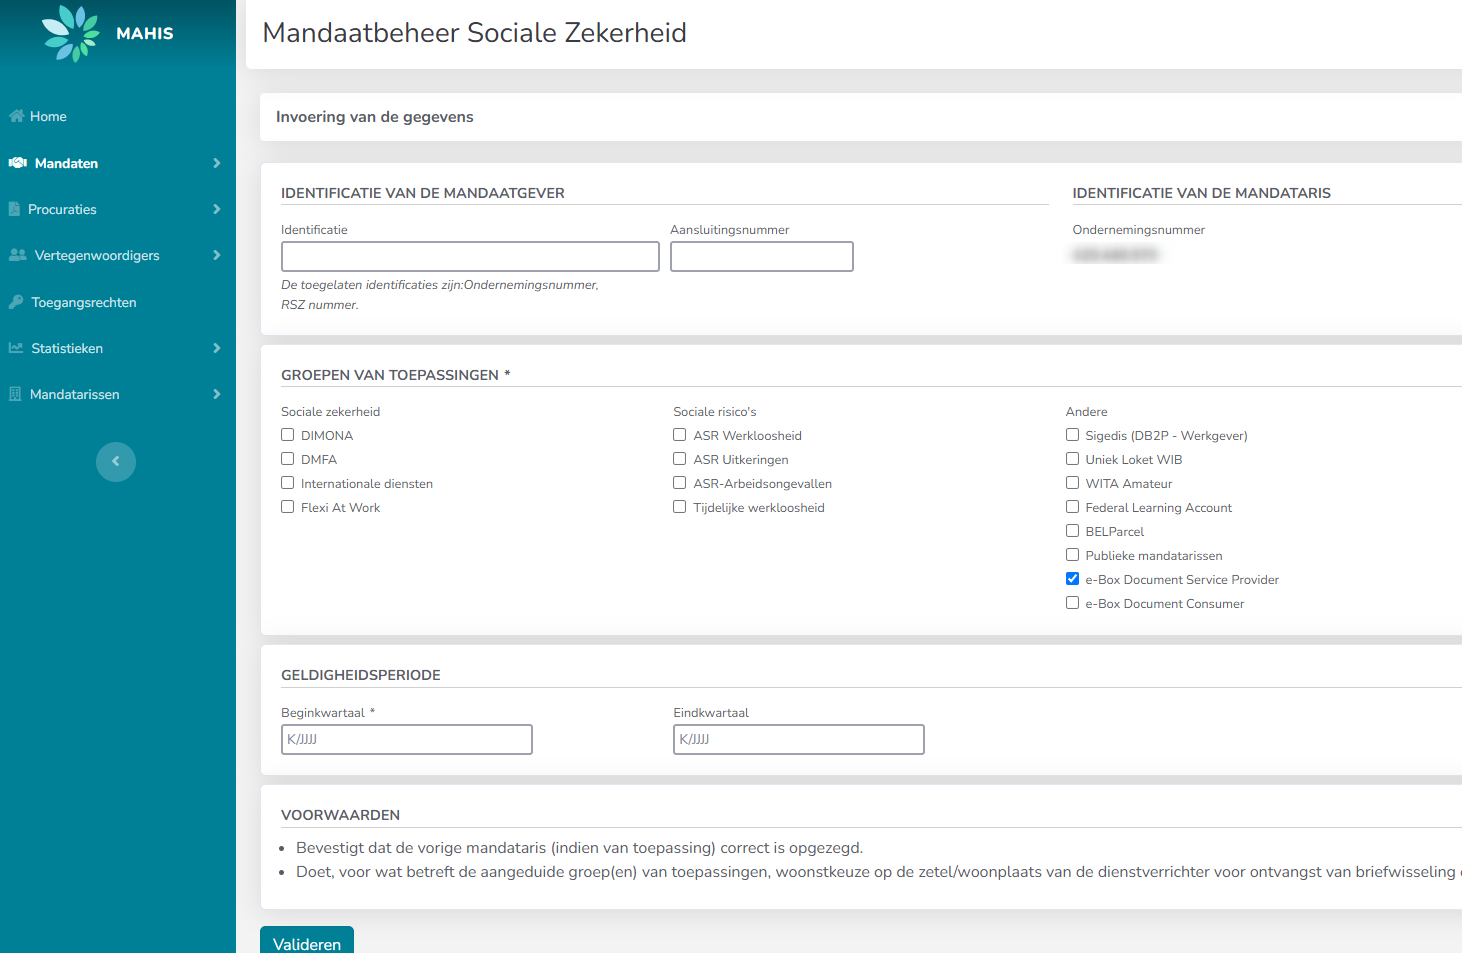Click the Beginkwartaal input field
This screenshot has height=953, width=1462.
point(406,740)
